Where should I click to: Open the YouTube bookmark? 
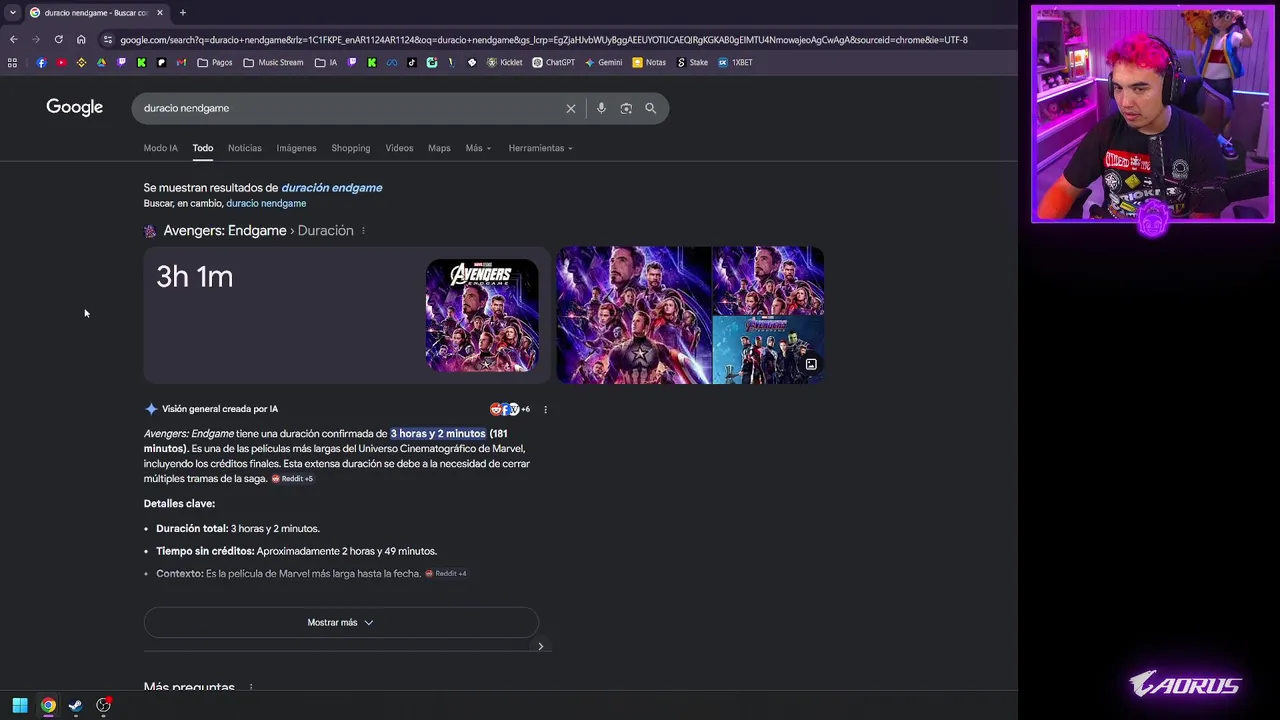[x=61, y=62]
